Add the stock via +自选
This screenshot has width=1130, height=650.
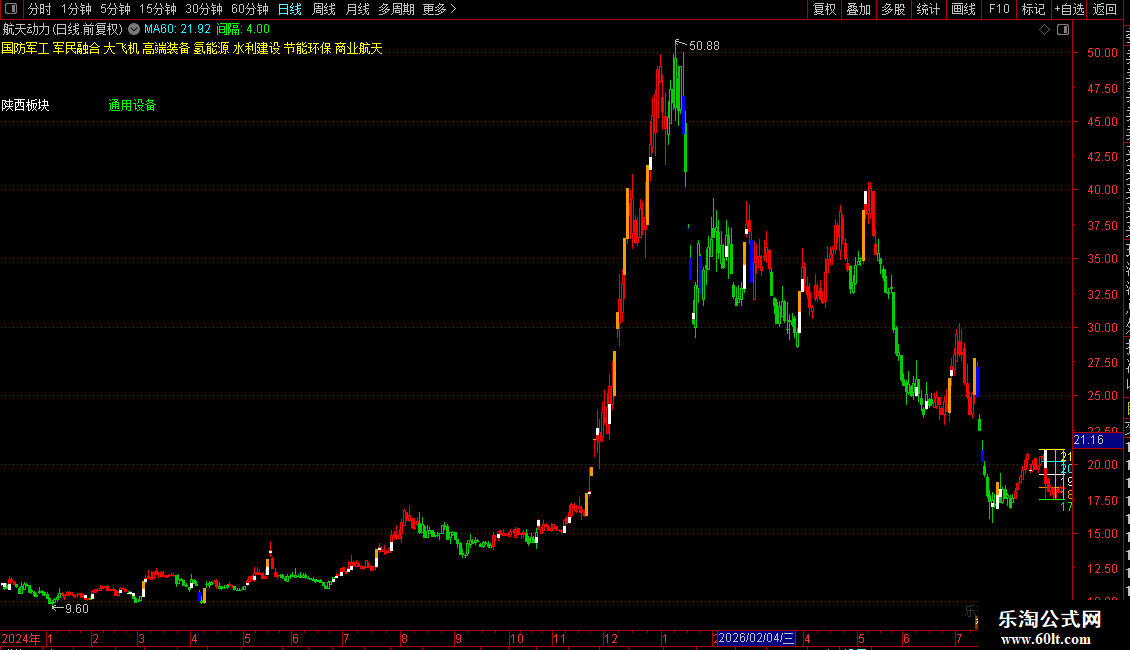point(1069,9)
